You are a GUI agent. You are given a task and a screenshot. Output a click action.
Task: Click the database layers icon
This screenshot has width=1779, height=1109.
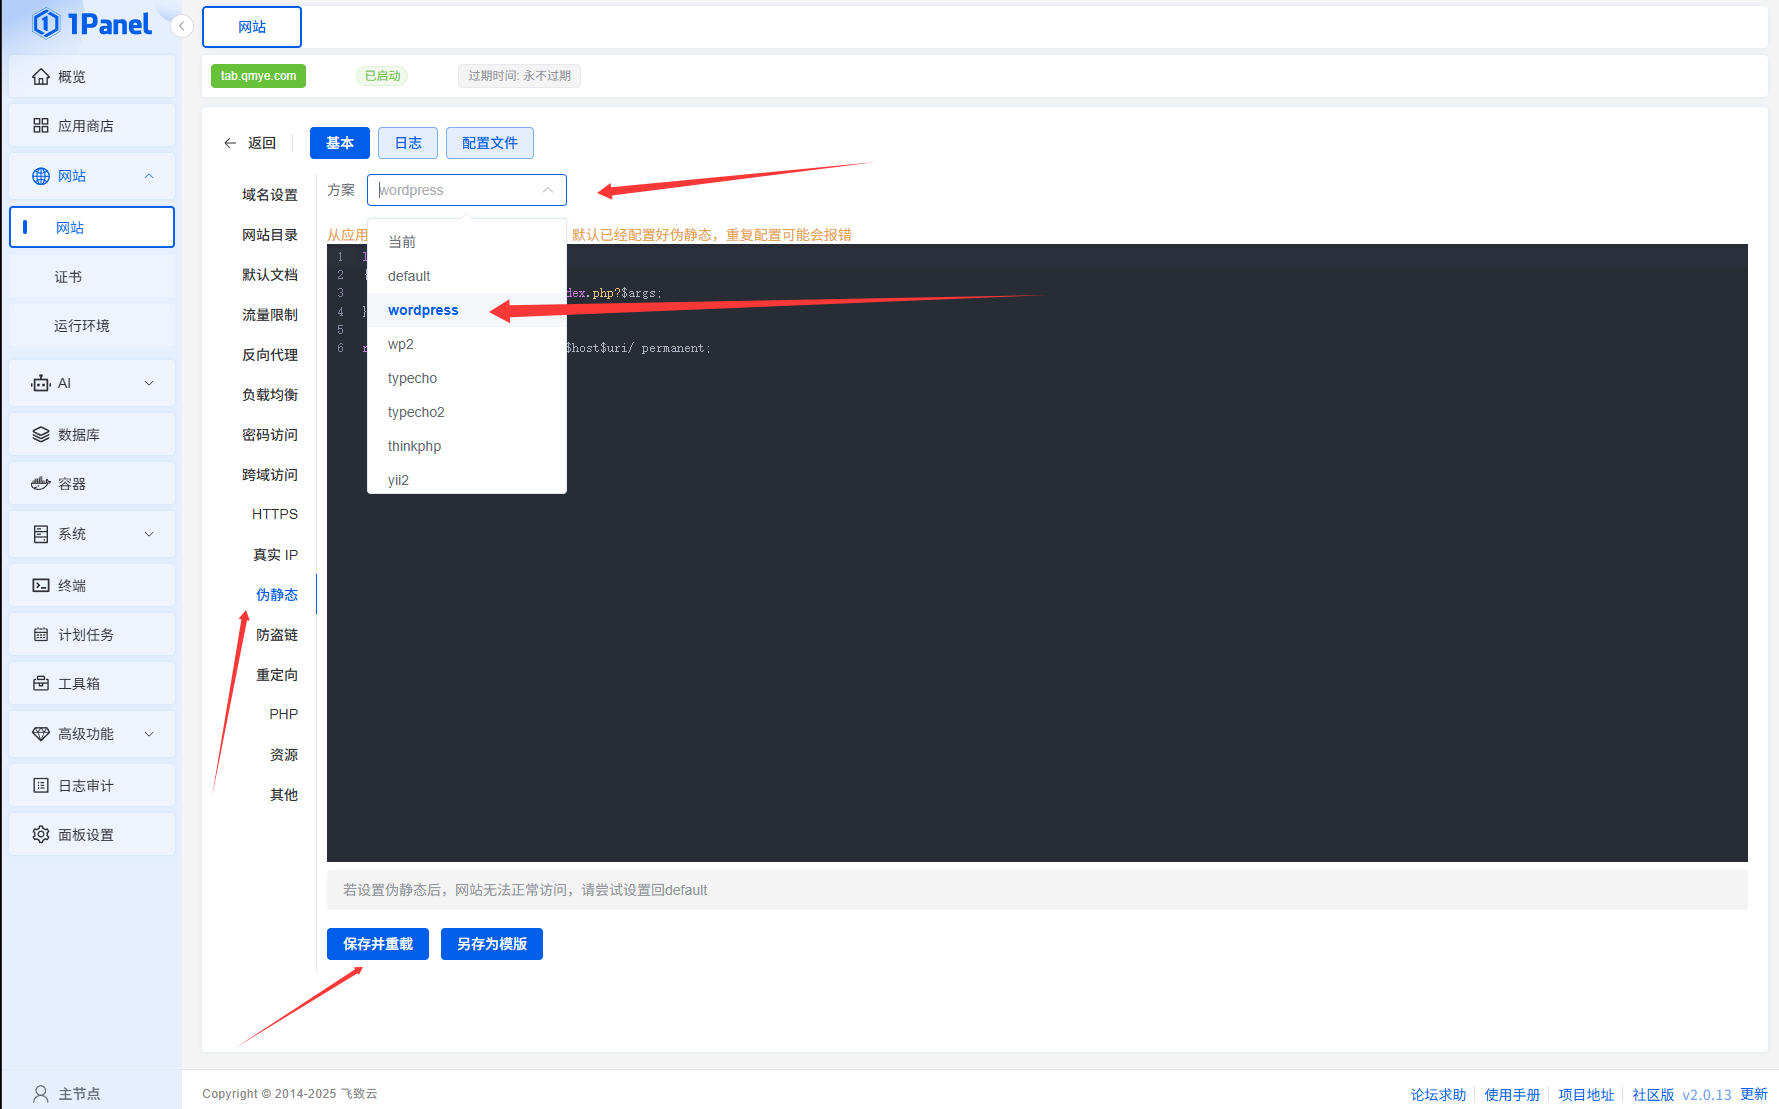[x=41, y=435]
